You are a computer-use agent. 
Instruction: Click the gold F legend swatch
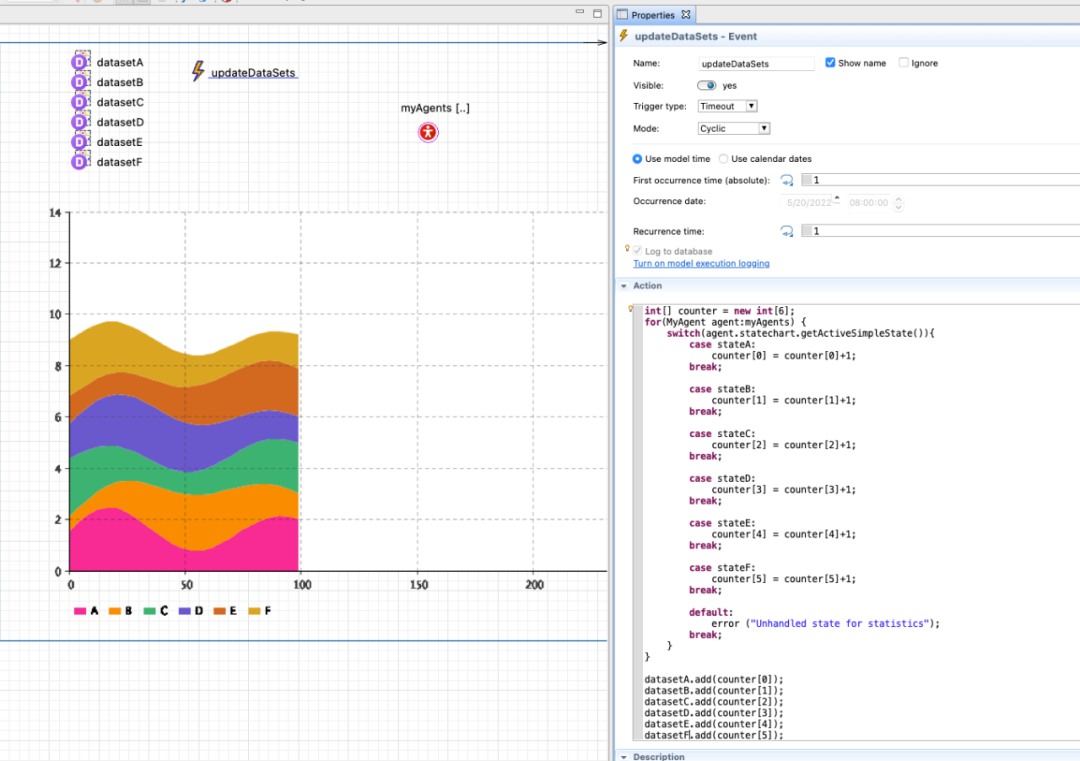coord(254,611)
